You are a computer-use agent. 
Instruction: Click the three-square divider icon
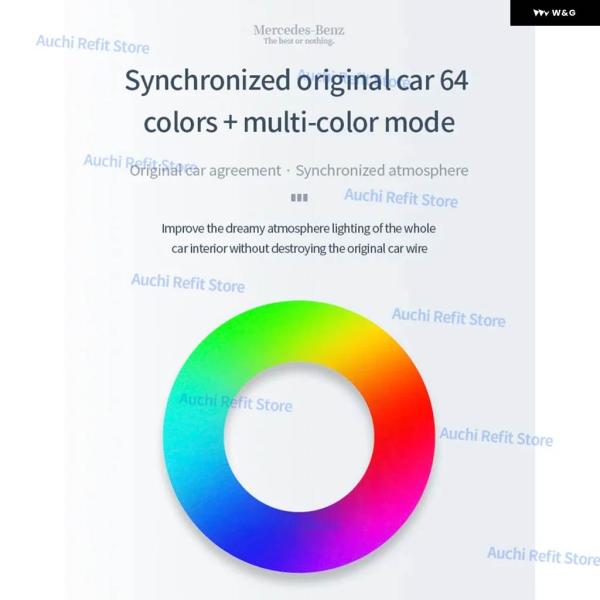click(x=299, y=198)
